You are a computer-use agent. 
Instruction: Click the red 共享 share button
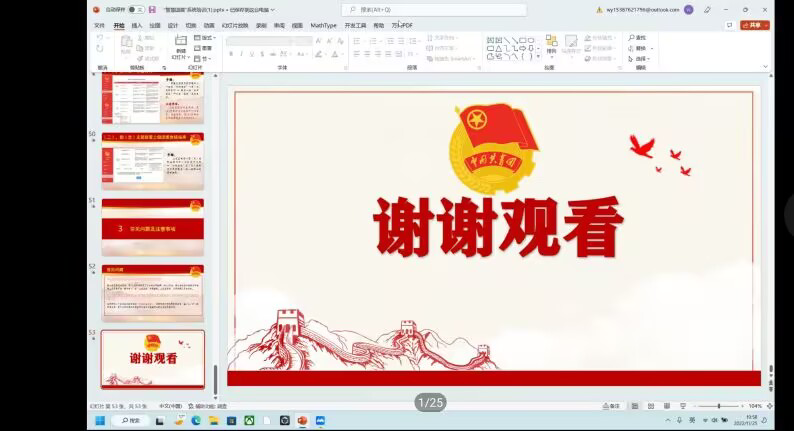click(755, 25)
